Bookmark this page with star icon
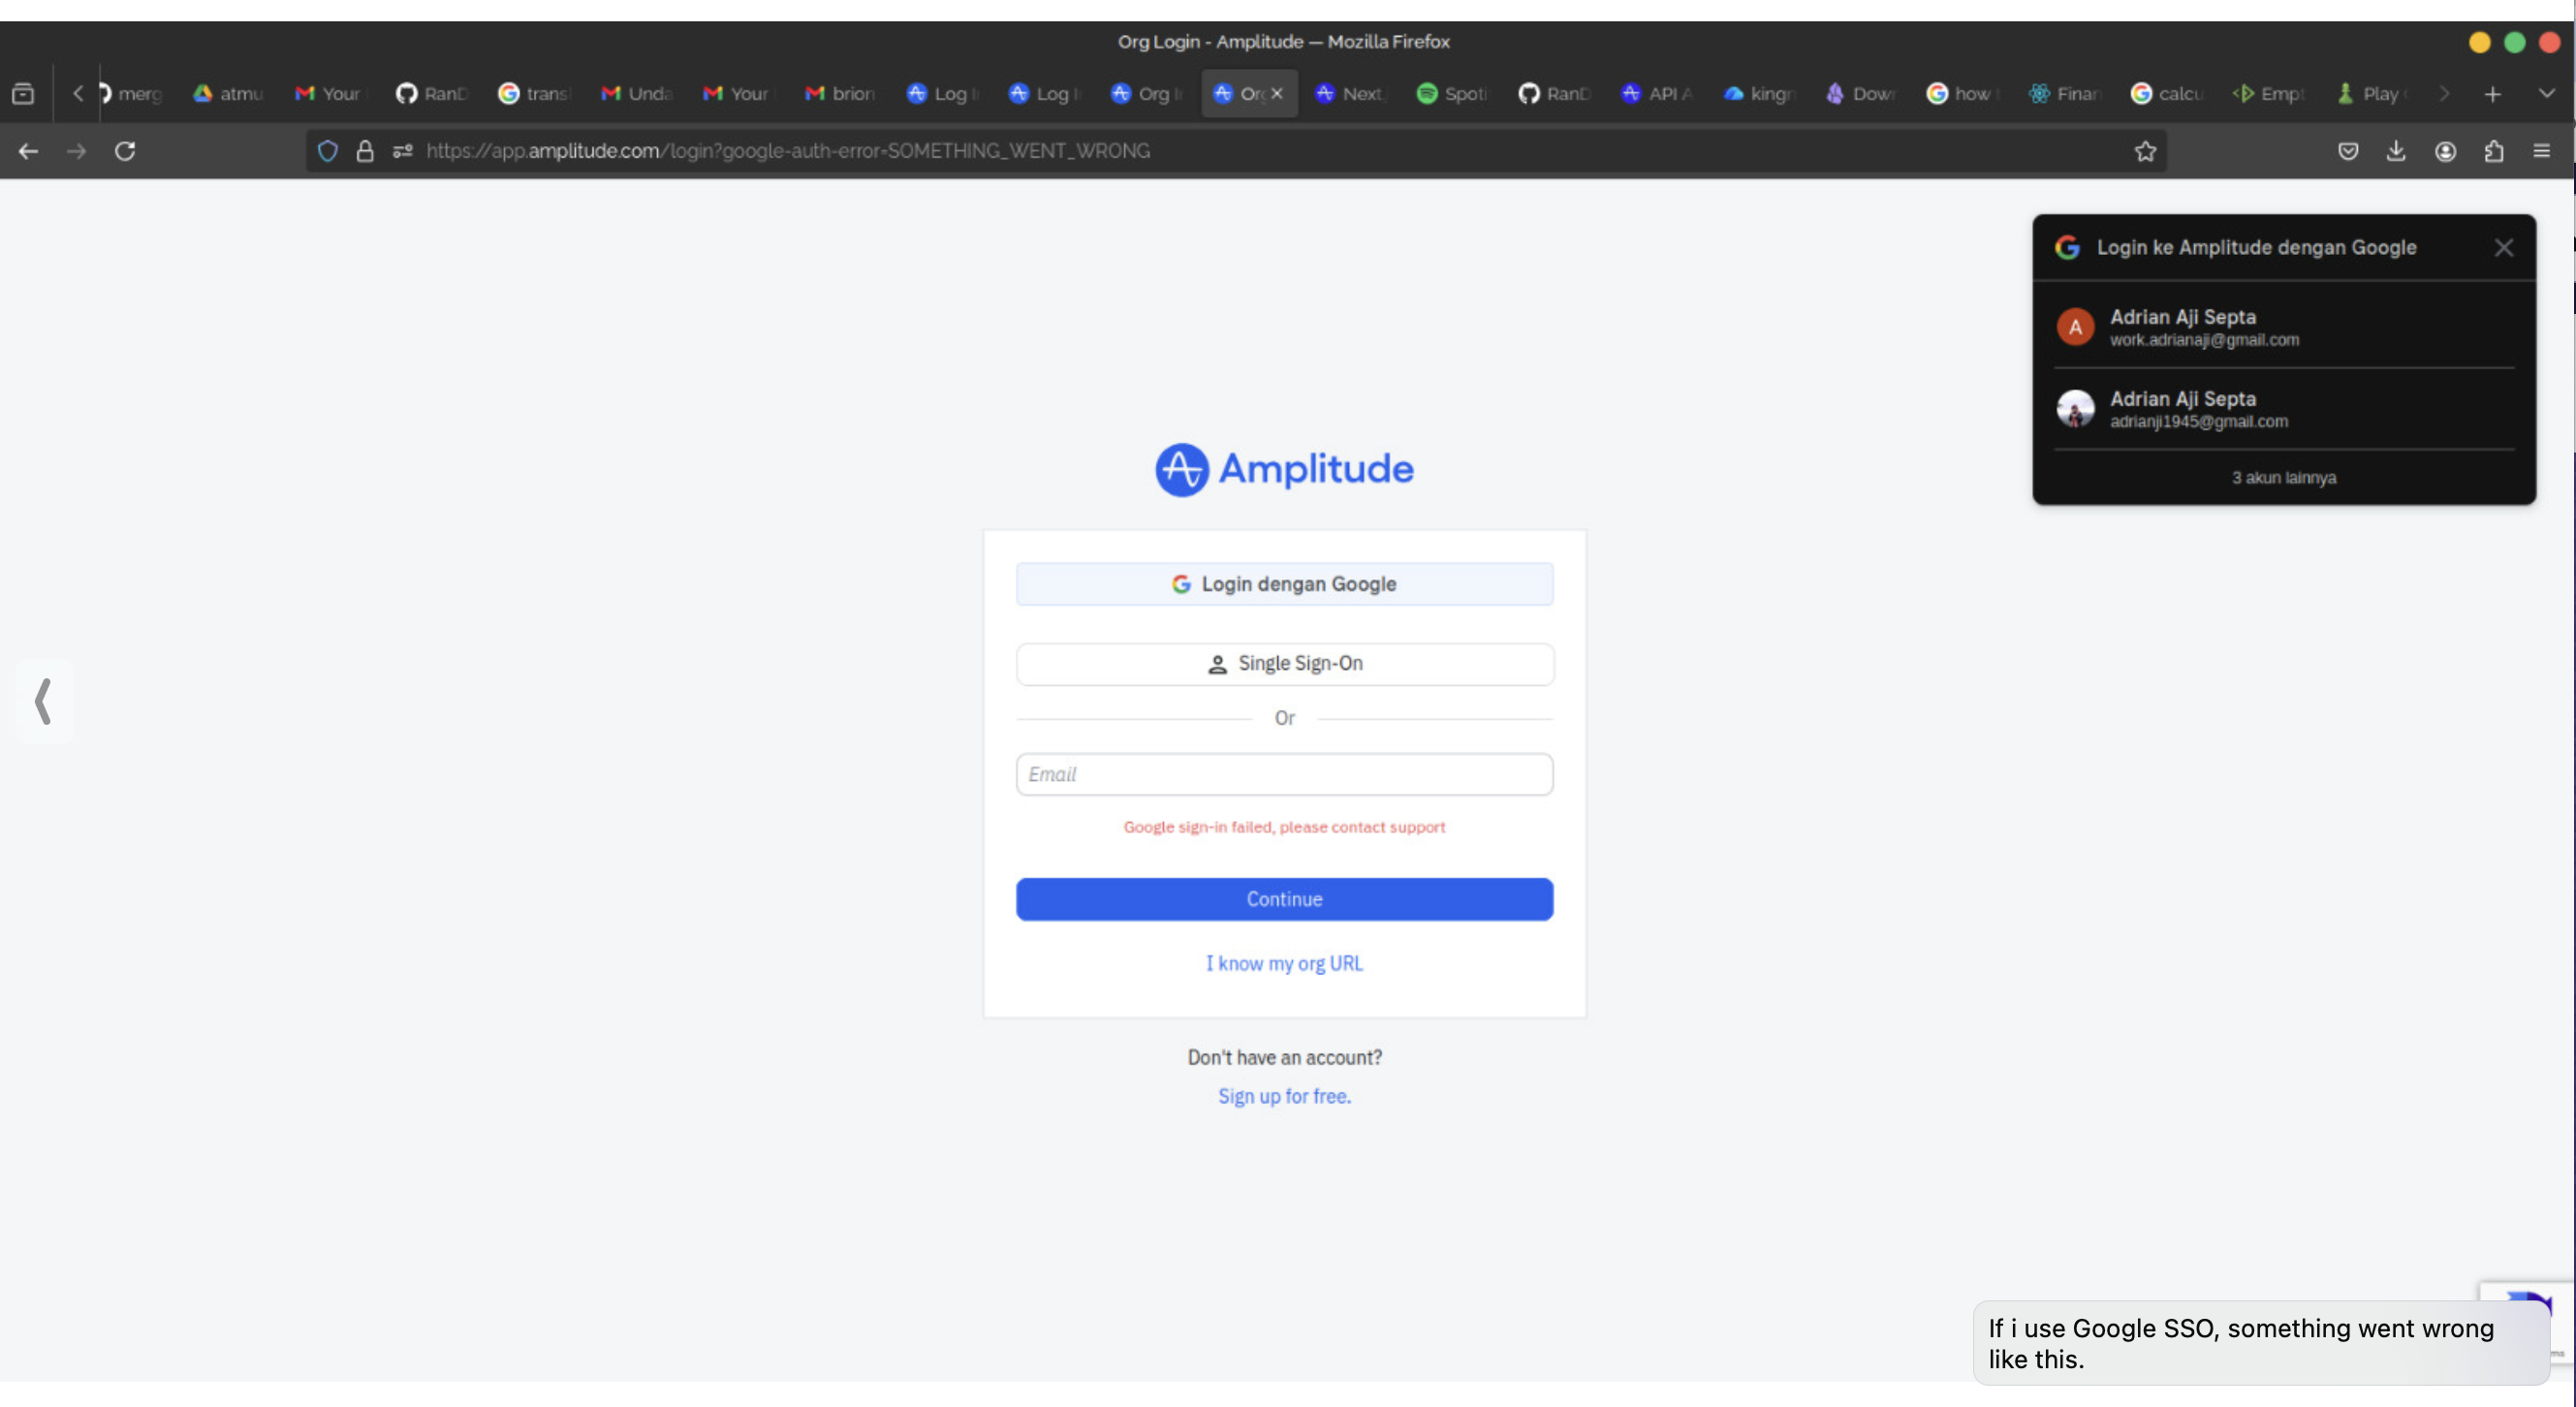The height and width of the screenshot is (1407, 2576). point(2145,151)
